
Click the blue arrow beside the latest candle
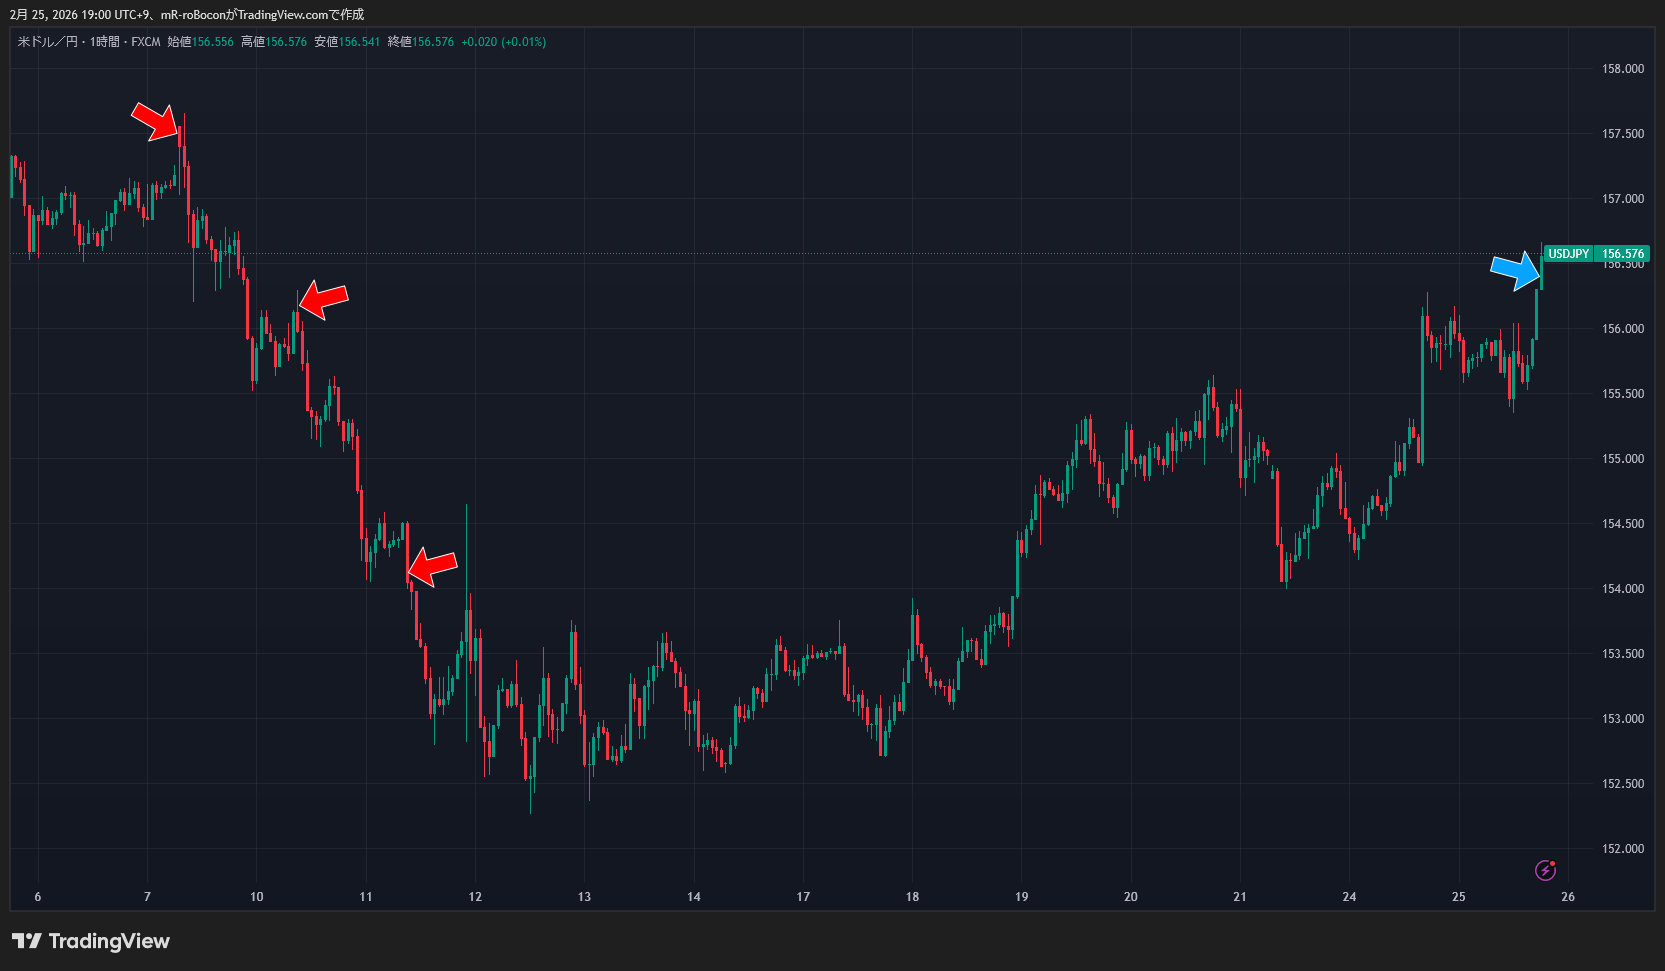(x=1516, y=270)
